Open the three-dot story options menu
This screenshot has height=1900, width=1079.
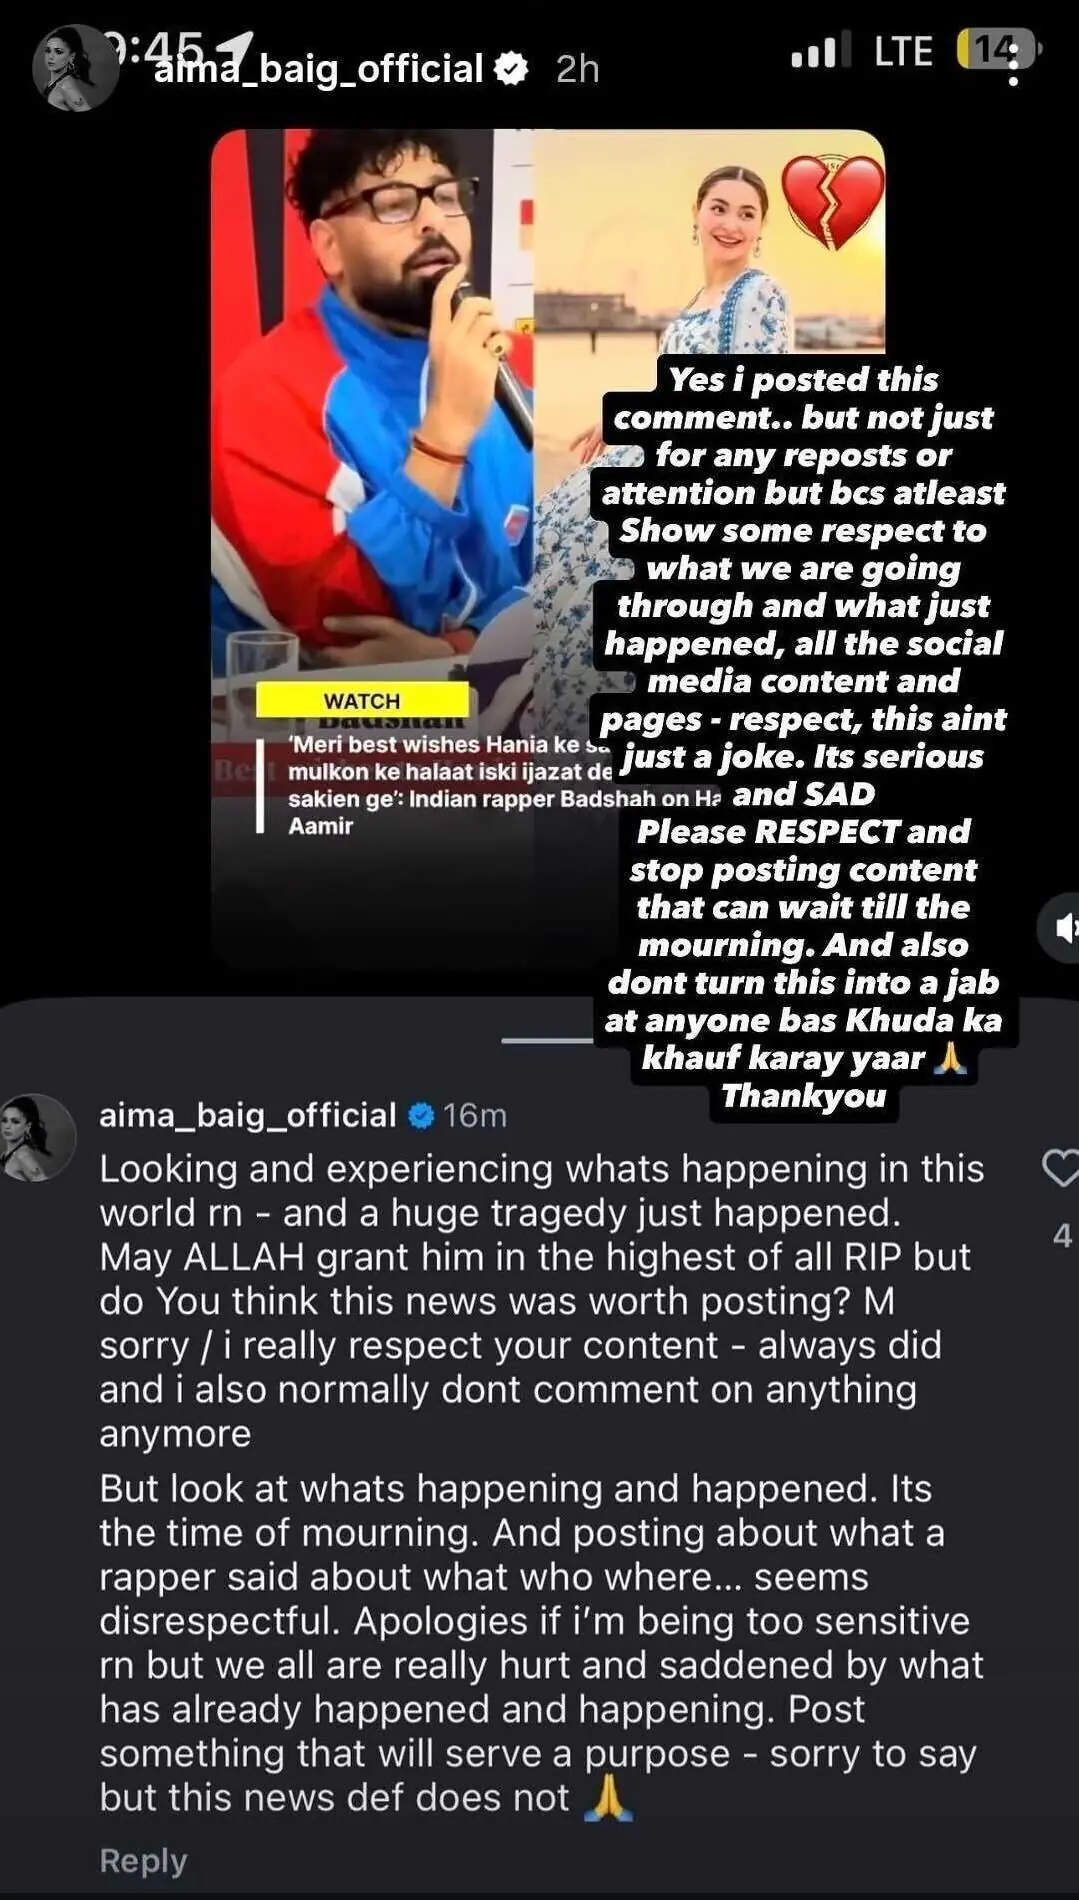[x=1013, y=66]
